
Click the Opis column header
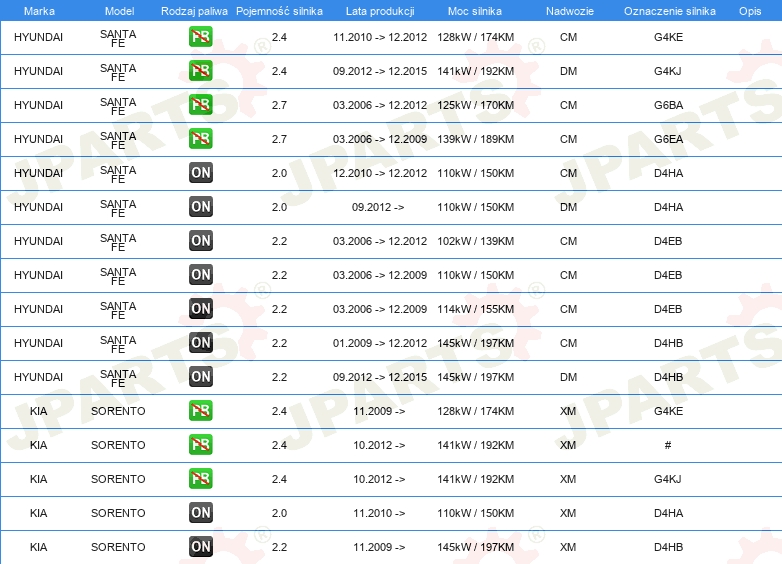(749, 10)
